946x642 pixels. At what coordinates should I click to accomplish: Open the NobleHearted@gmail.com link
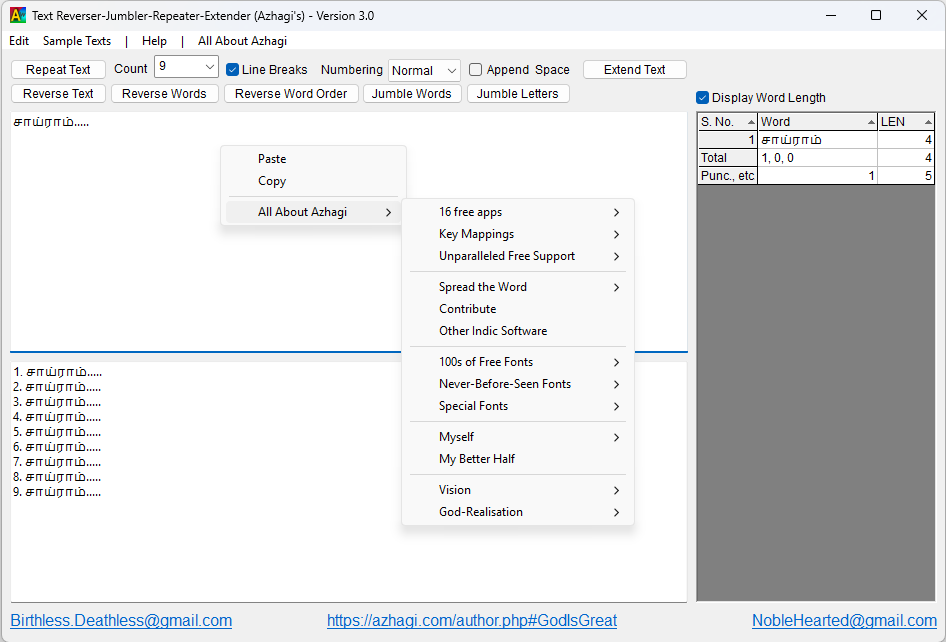point(844,621)
